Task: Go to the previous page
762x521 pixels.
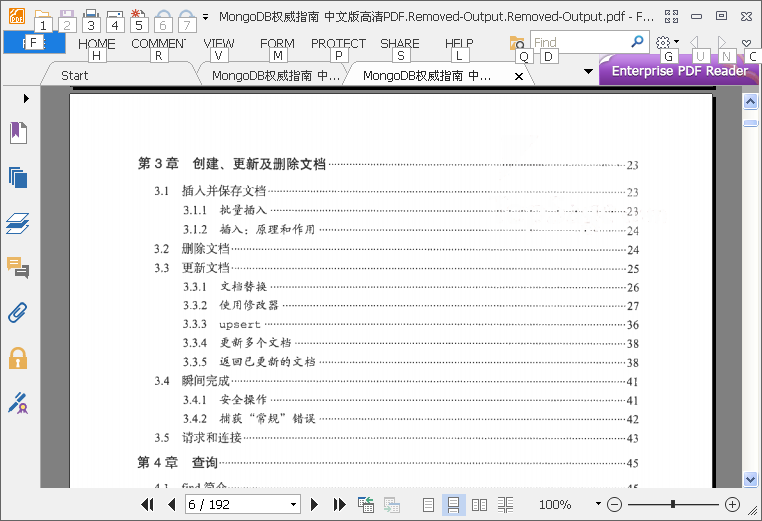Action: (x=172, y=504)
